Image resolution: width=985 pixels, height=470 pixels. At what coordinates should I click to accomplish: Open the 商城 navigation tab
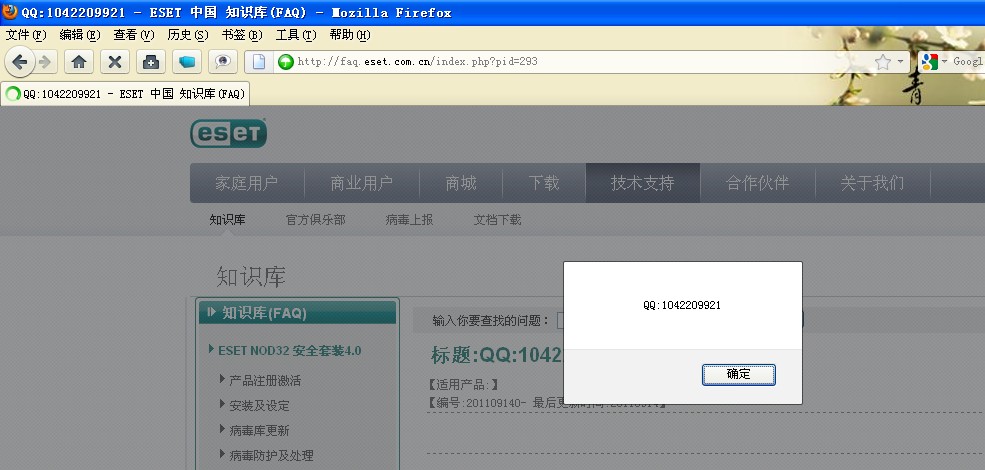(x=461, y=183)
